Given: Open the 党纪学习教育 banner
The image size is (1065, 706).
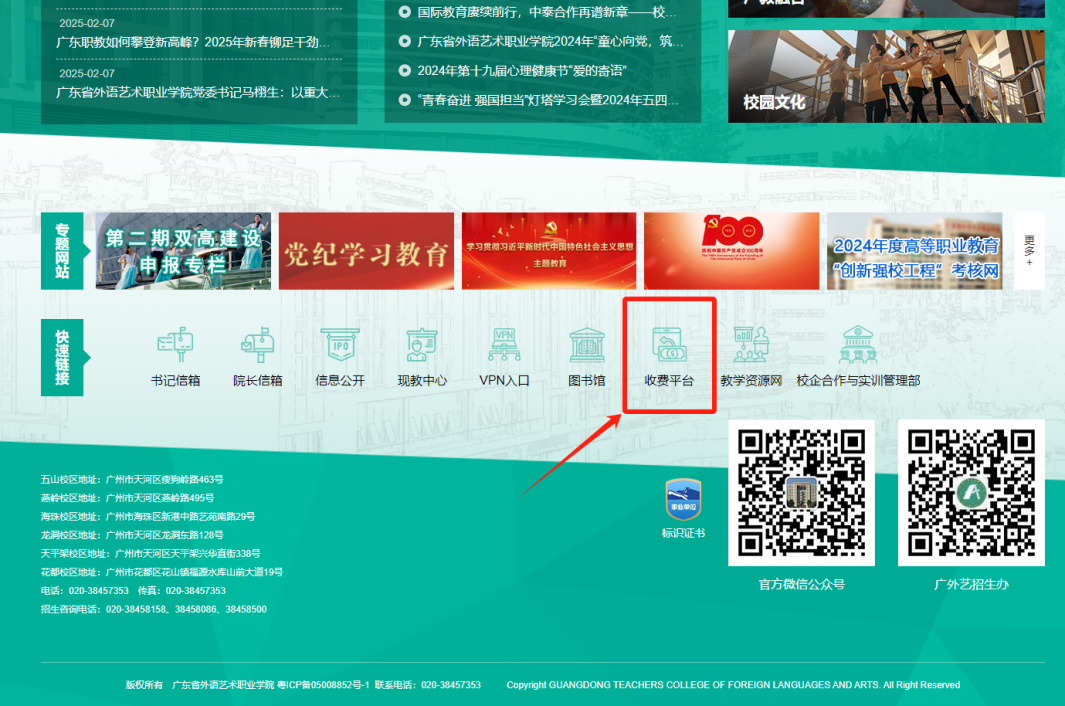Looking at the screenshot, I should 366,251.
